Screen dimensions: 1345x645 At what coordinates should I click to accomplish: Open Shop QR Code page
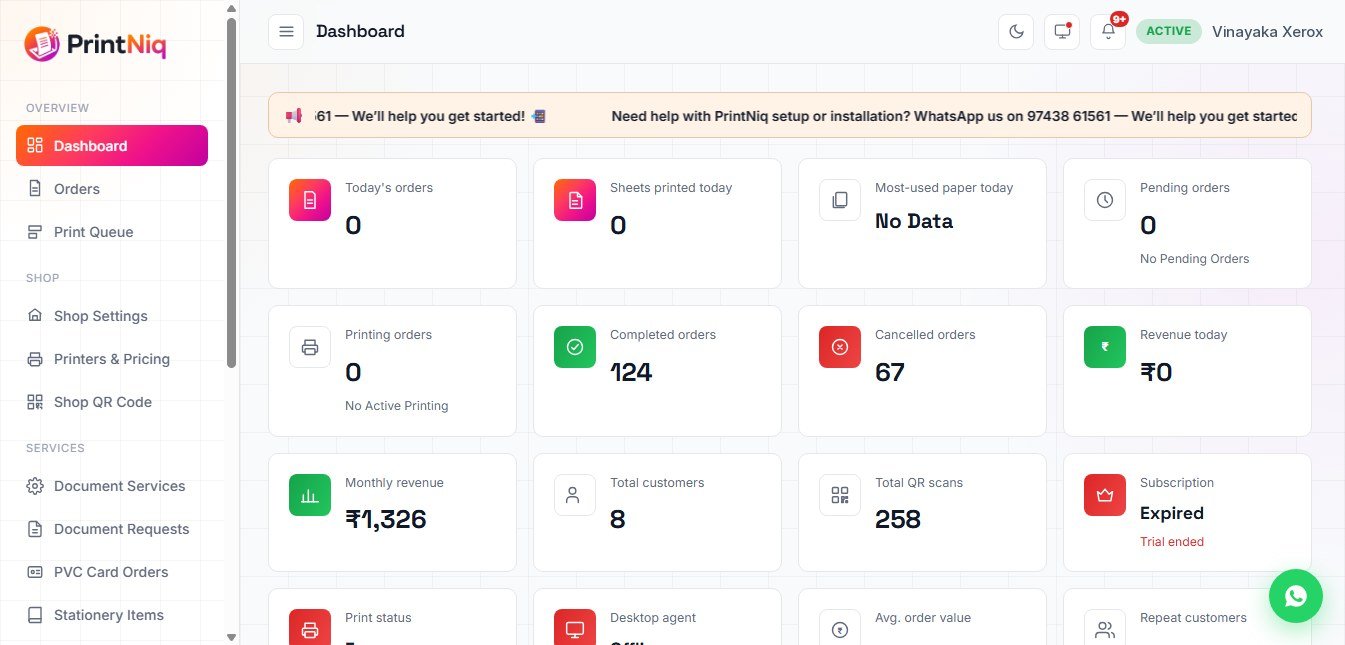pos(112,402)
